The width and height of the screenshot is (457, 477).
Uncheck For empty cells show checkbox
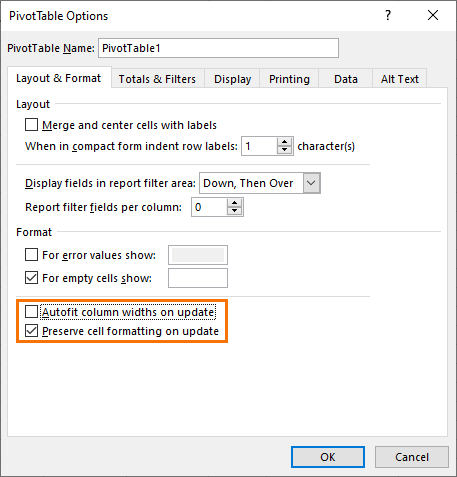click(32, 277)
